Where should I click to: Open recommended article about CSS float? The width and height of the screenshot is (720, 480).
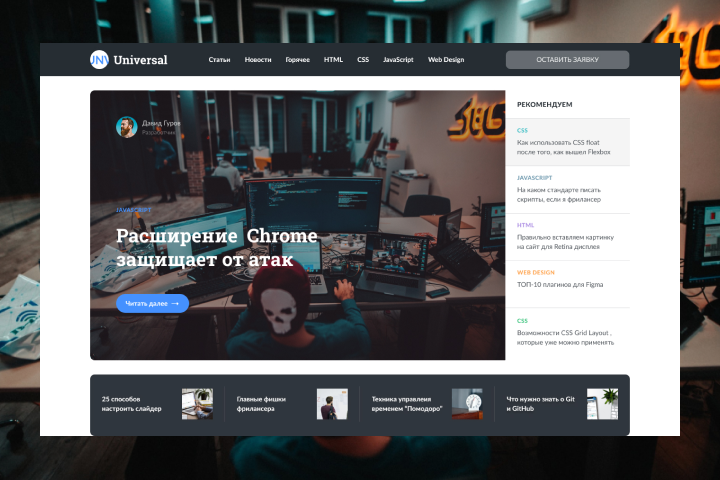563,147
